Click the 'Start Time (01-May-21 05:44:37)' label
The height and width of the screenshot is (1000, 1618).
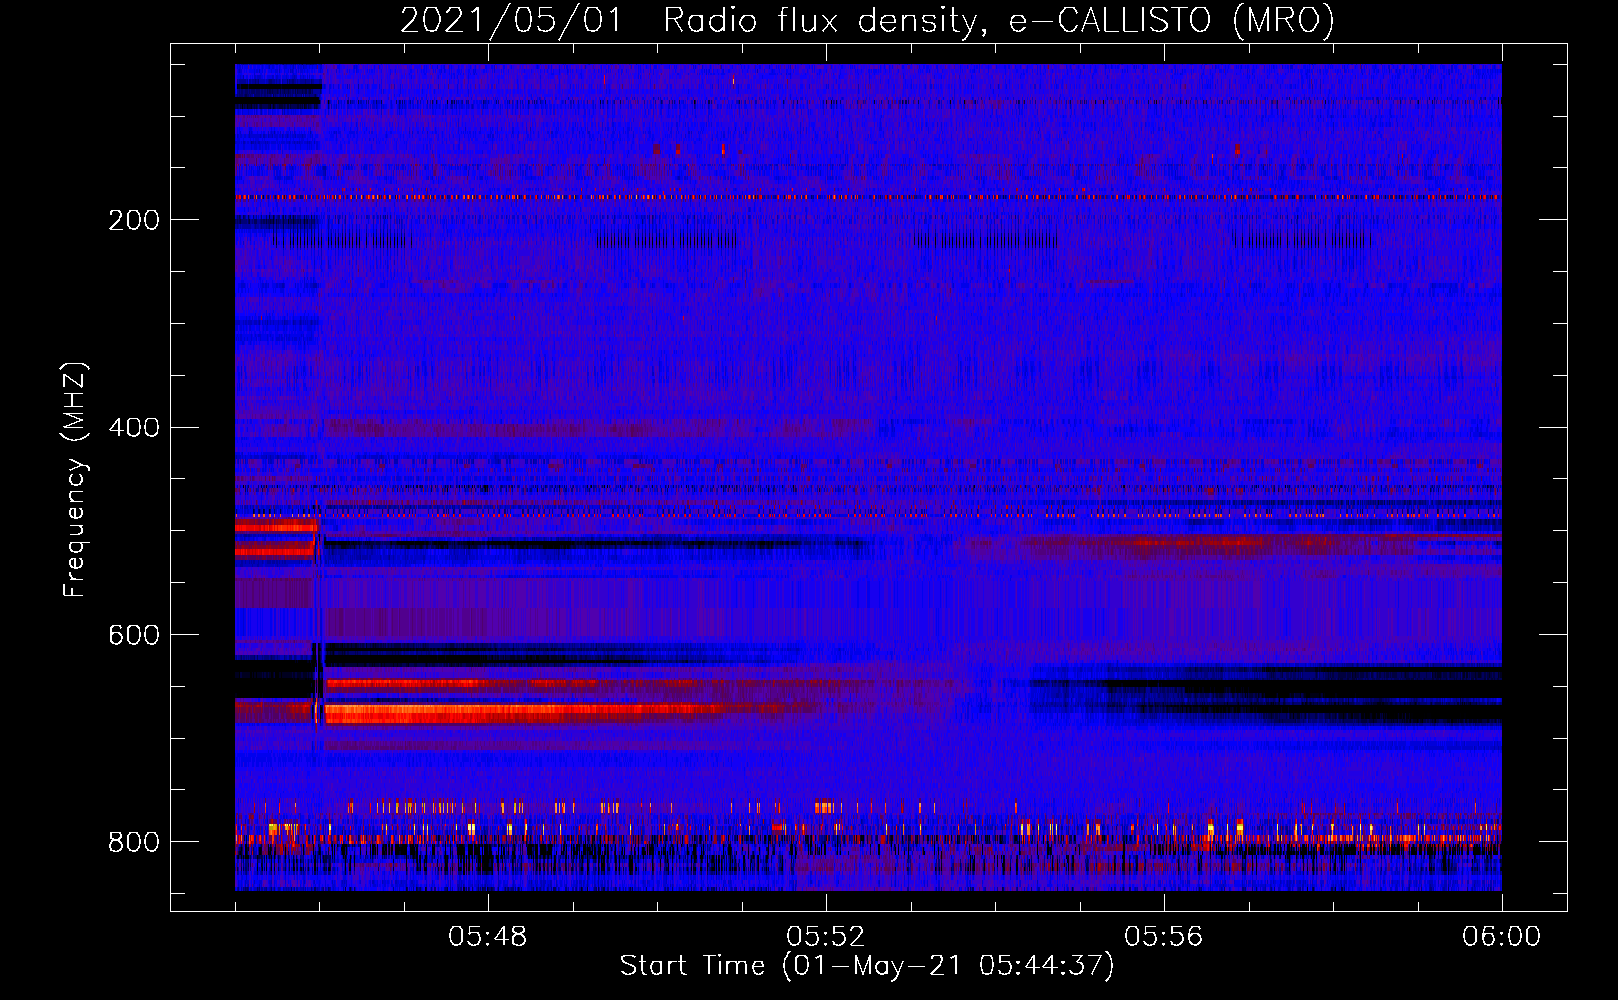[x=867, y=966]
